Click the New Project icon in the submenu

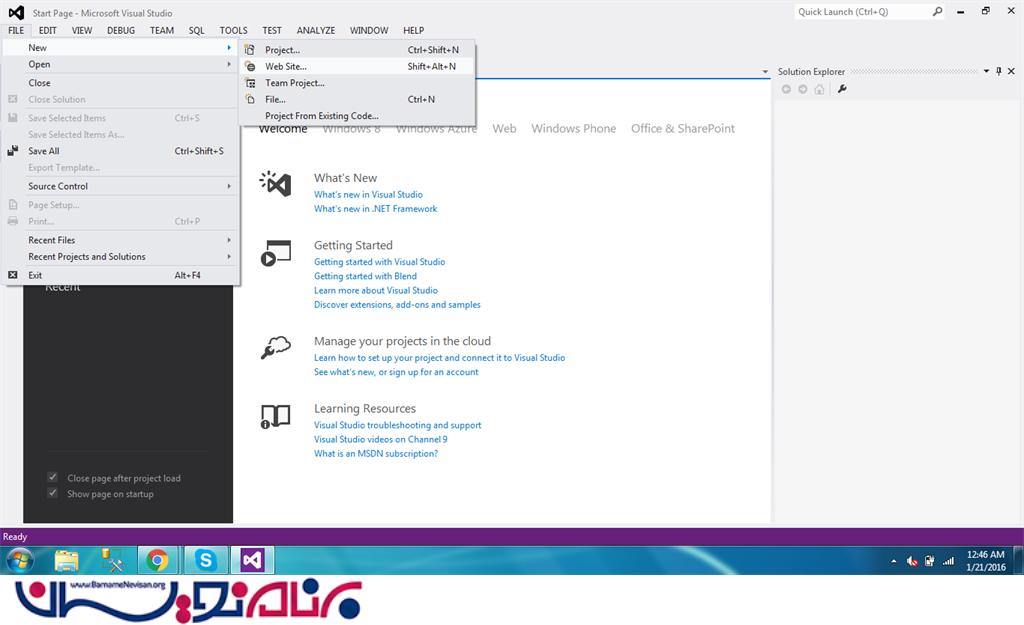(250, 50)
